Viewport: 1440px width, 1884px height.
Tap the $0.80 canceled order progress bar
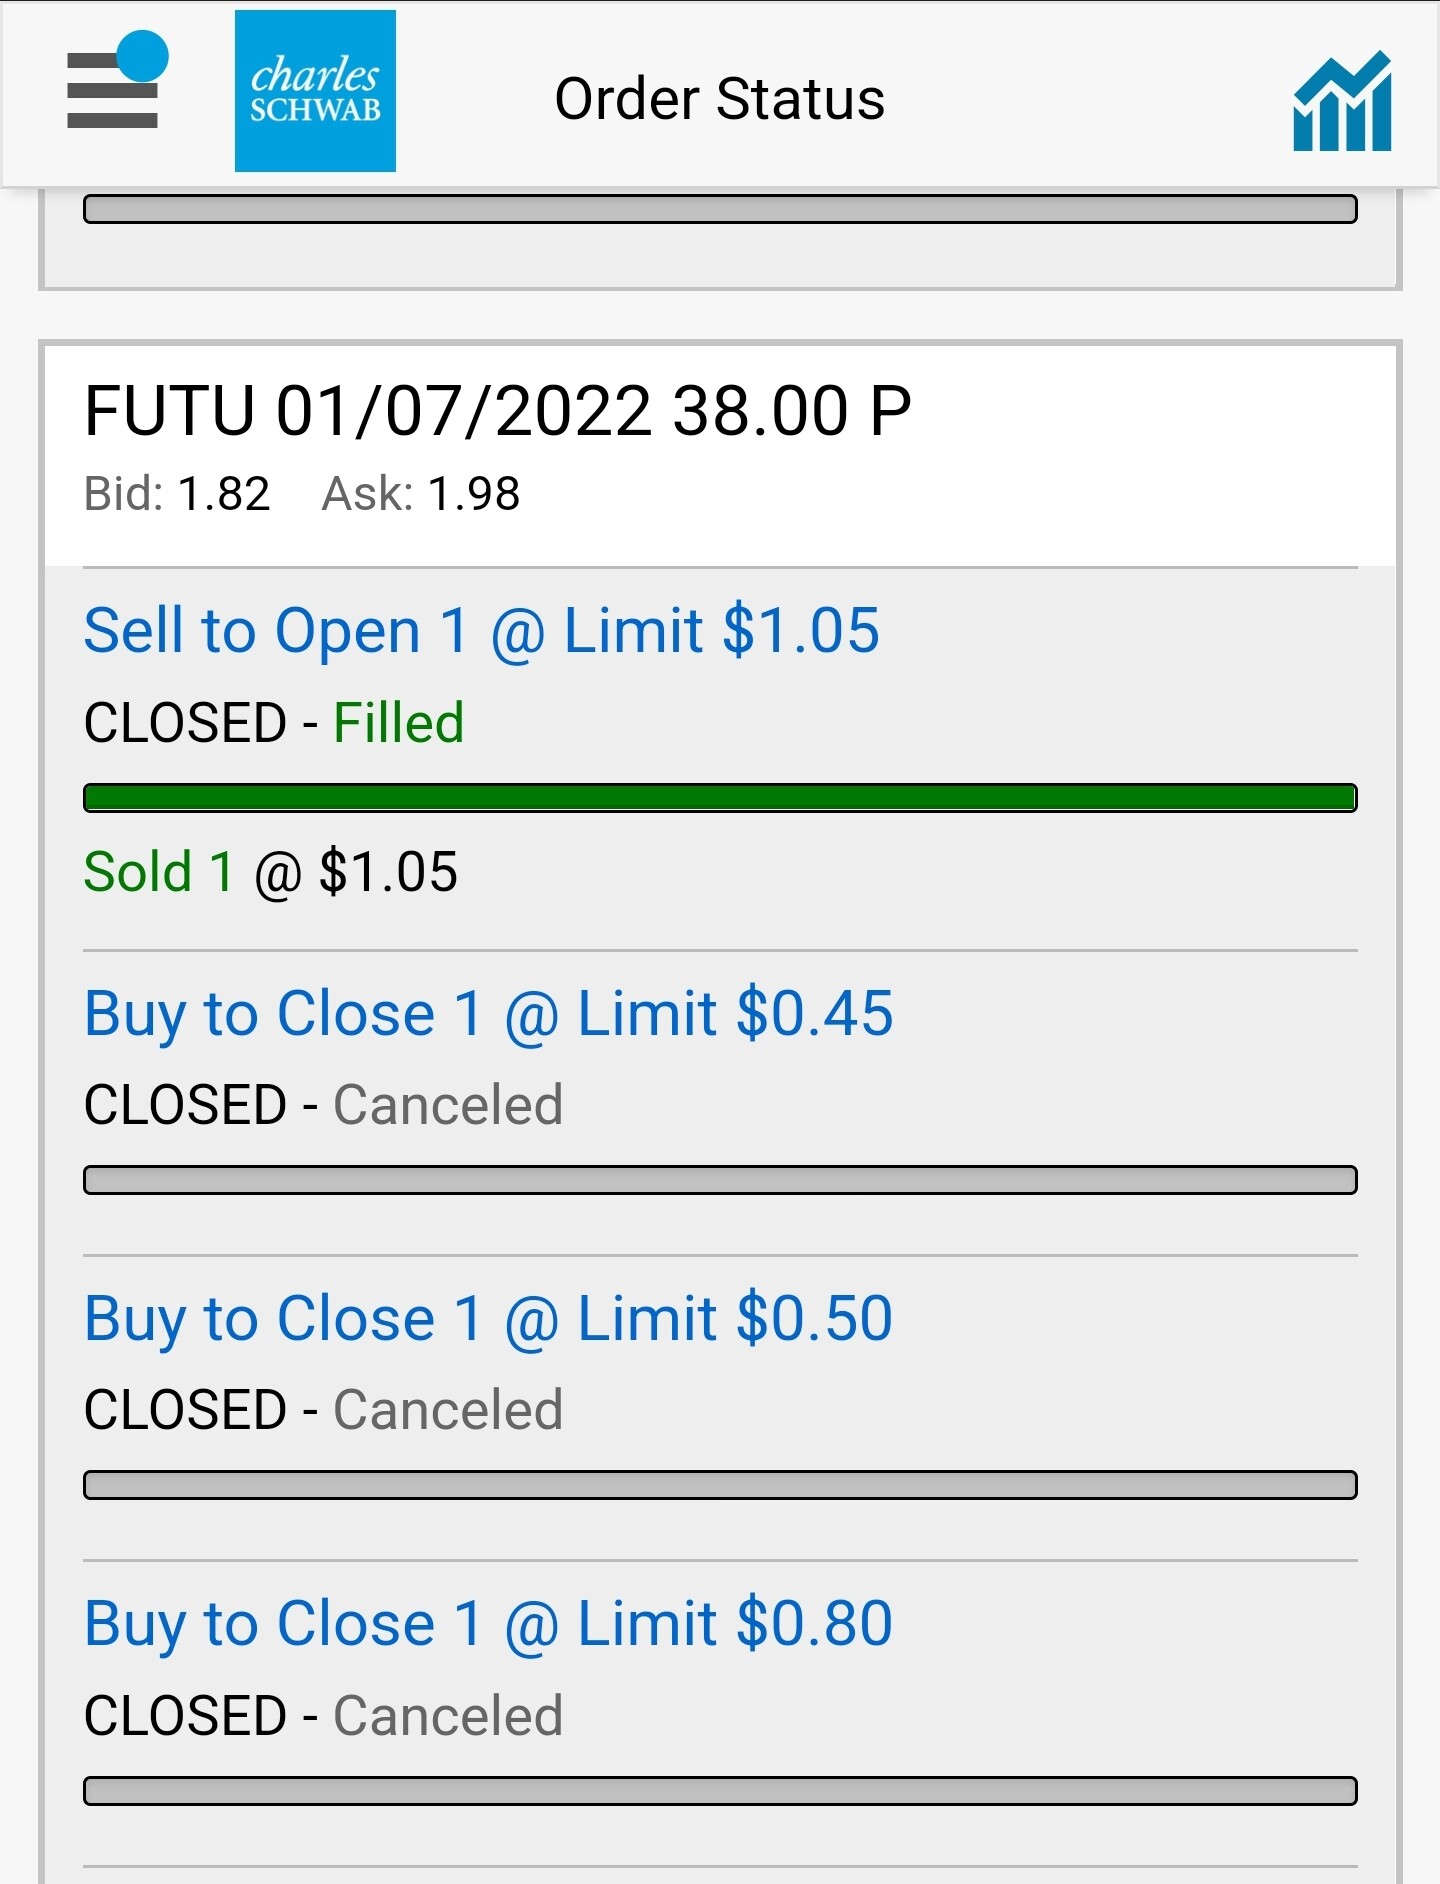(x=720, y=1791)
